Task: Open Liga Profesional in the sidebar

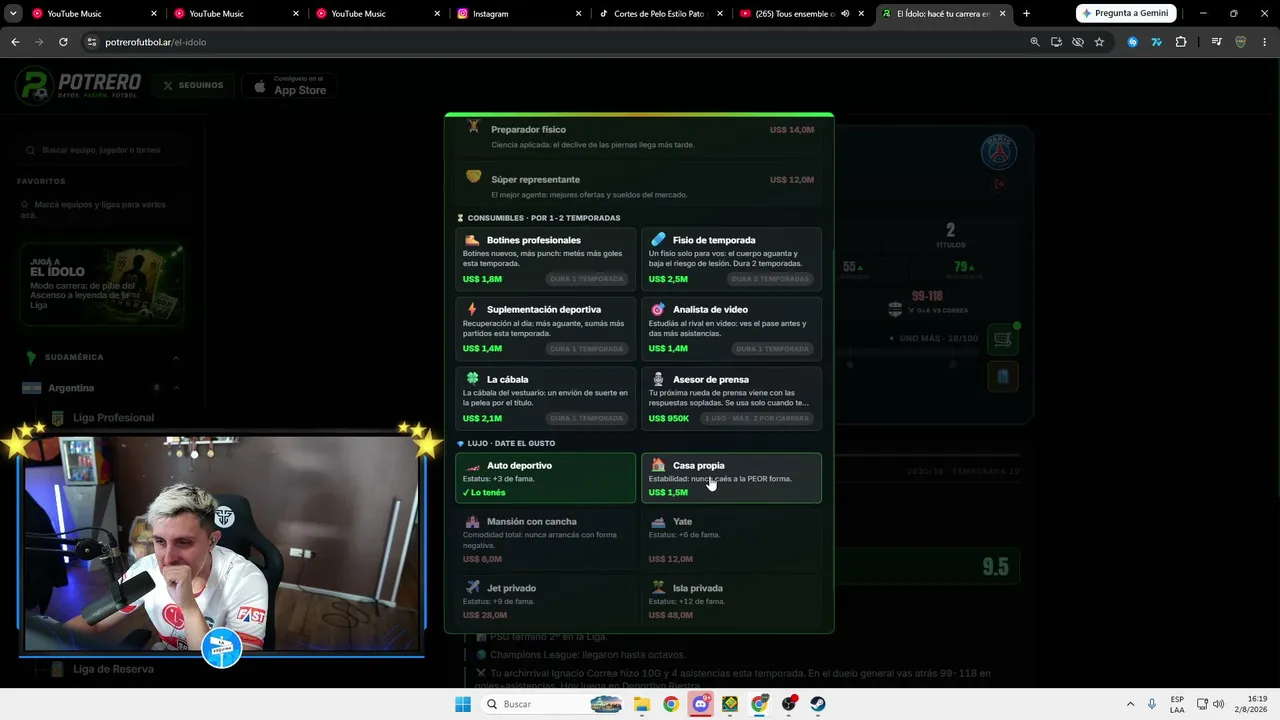Action: tap(113, 418)
